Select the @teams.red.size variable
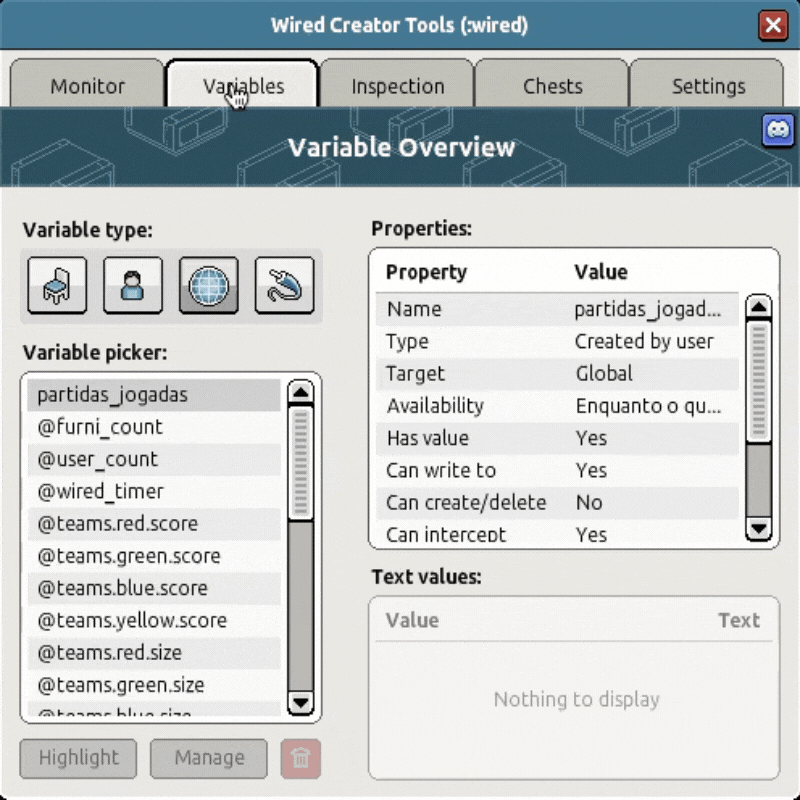The height and width of the screenshot is (800, 800). (x=154, y=653)
